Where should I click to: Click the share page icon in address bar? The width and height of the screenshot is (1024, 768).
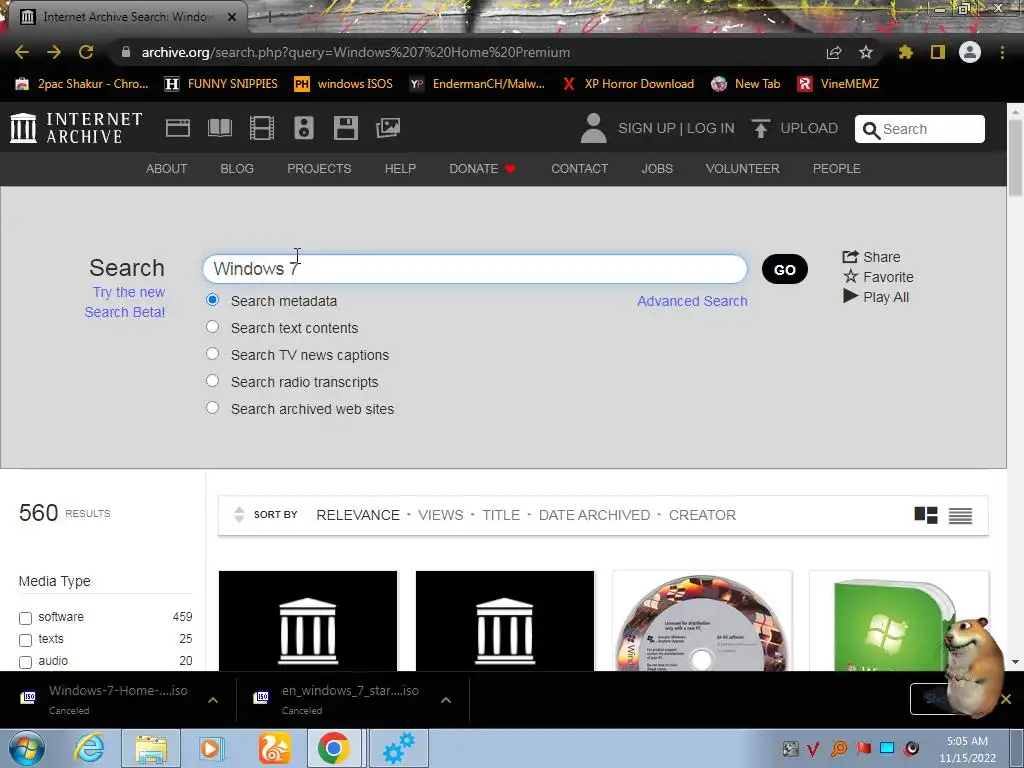(x=834, y=52)
